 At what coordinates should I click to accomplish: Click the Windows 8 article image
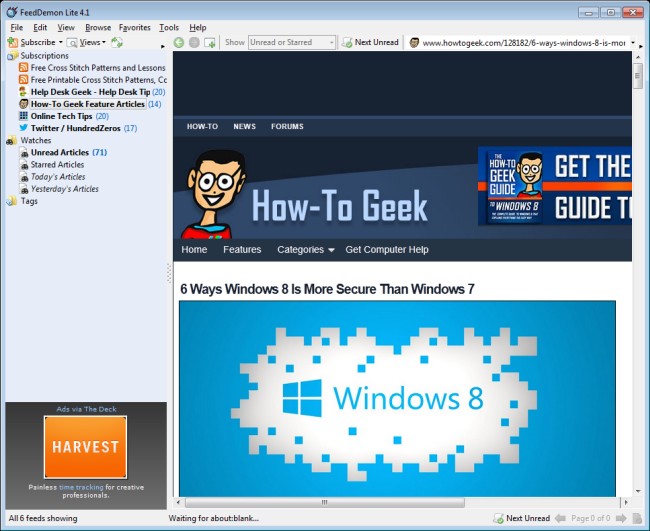397,398
